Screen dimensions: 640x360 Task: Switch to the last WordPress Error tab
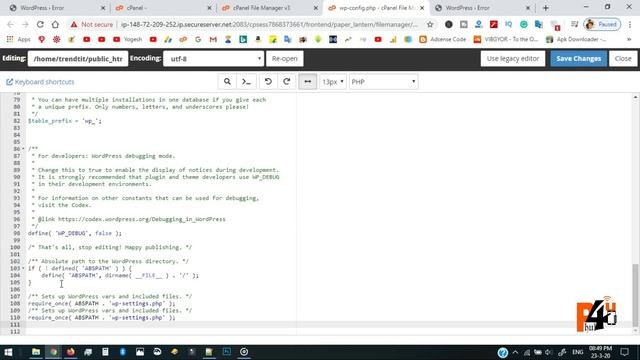click(482, 8)
